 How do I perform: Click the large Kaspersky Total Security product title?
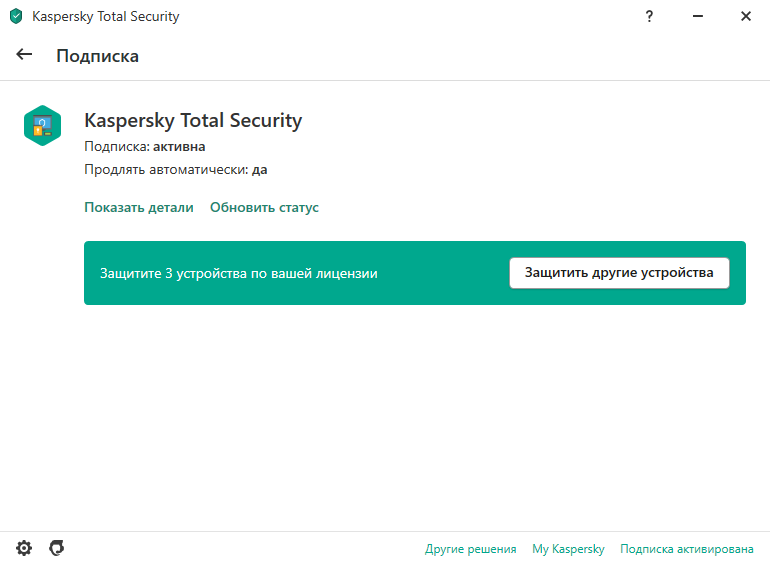pyautogui.click(x=193, y=120)
